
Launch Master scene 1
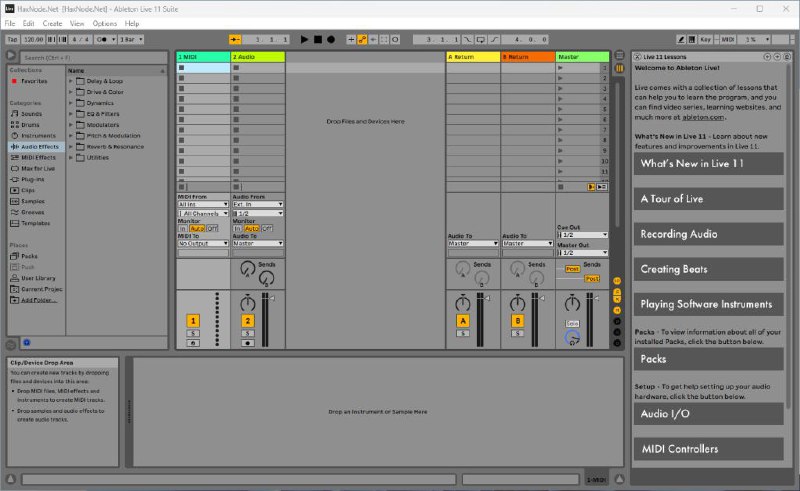[560, 67]
